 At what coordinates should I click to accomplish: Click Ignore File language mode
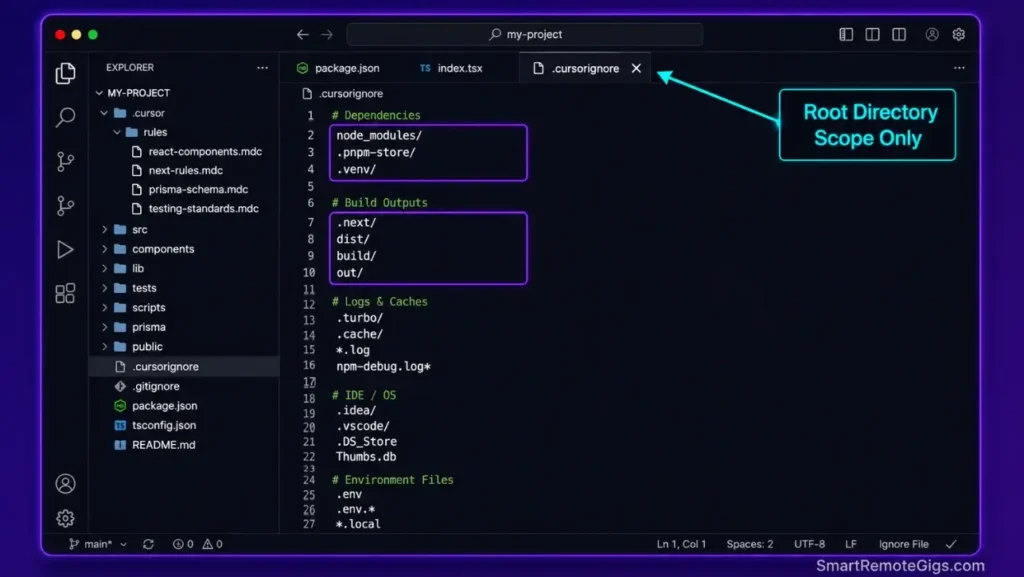(x=903, y=544)
